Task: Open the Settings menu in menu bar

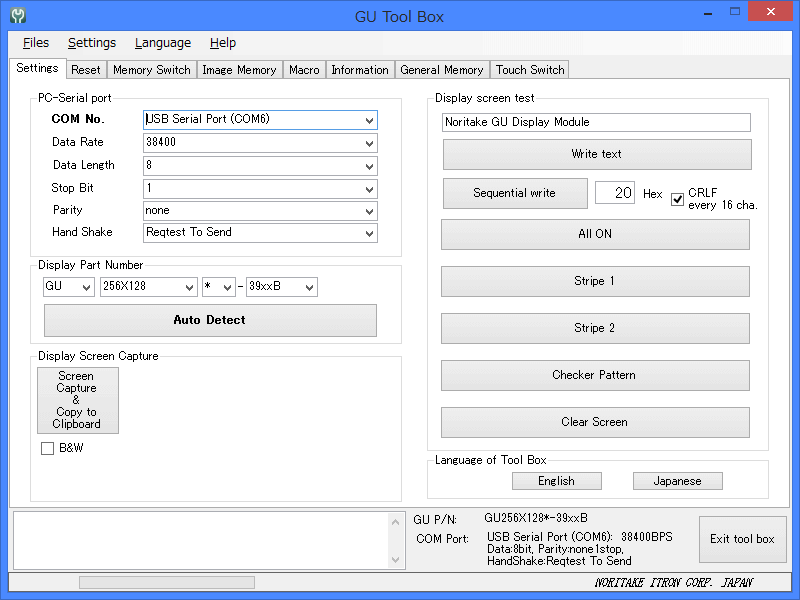Action: [92, 43]
